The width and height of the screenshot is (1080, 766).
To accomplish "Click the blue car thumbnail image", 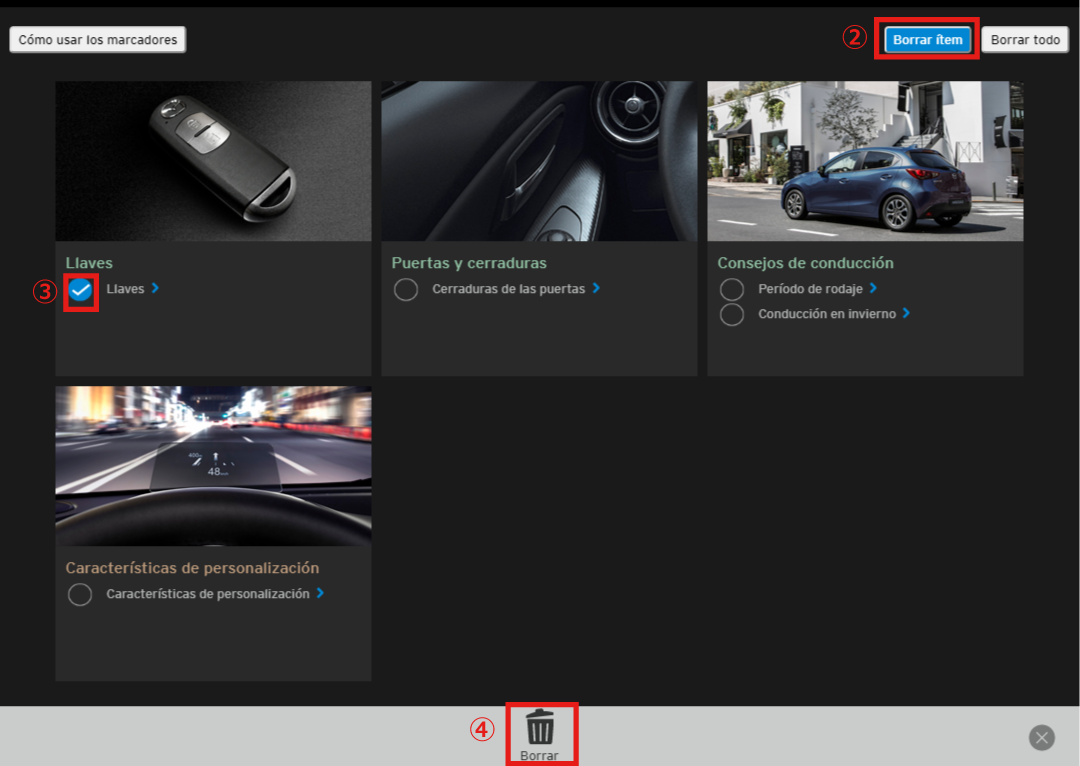I will click(865, 161).
